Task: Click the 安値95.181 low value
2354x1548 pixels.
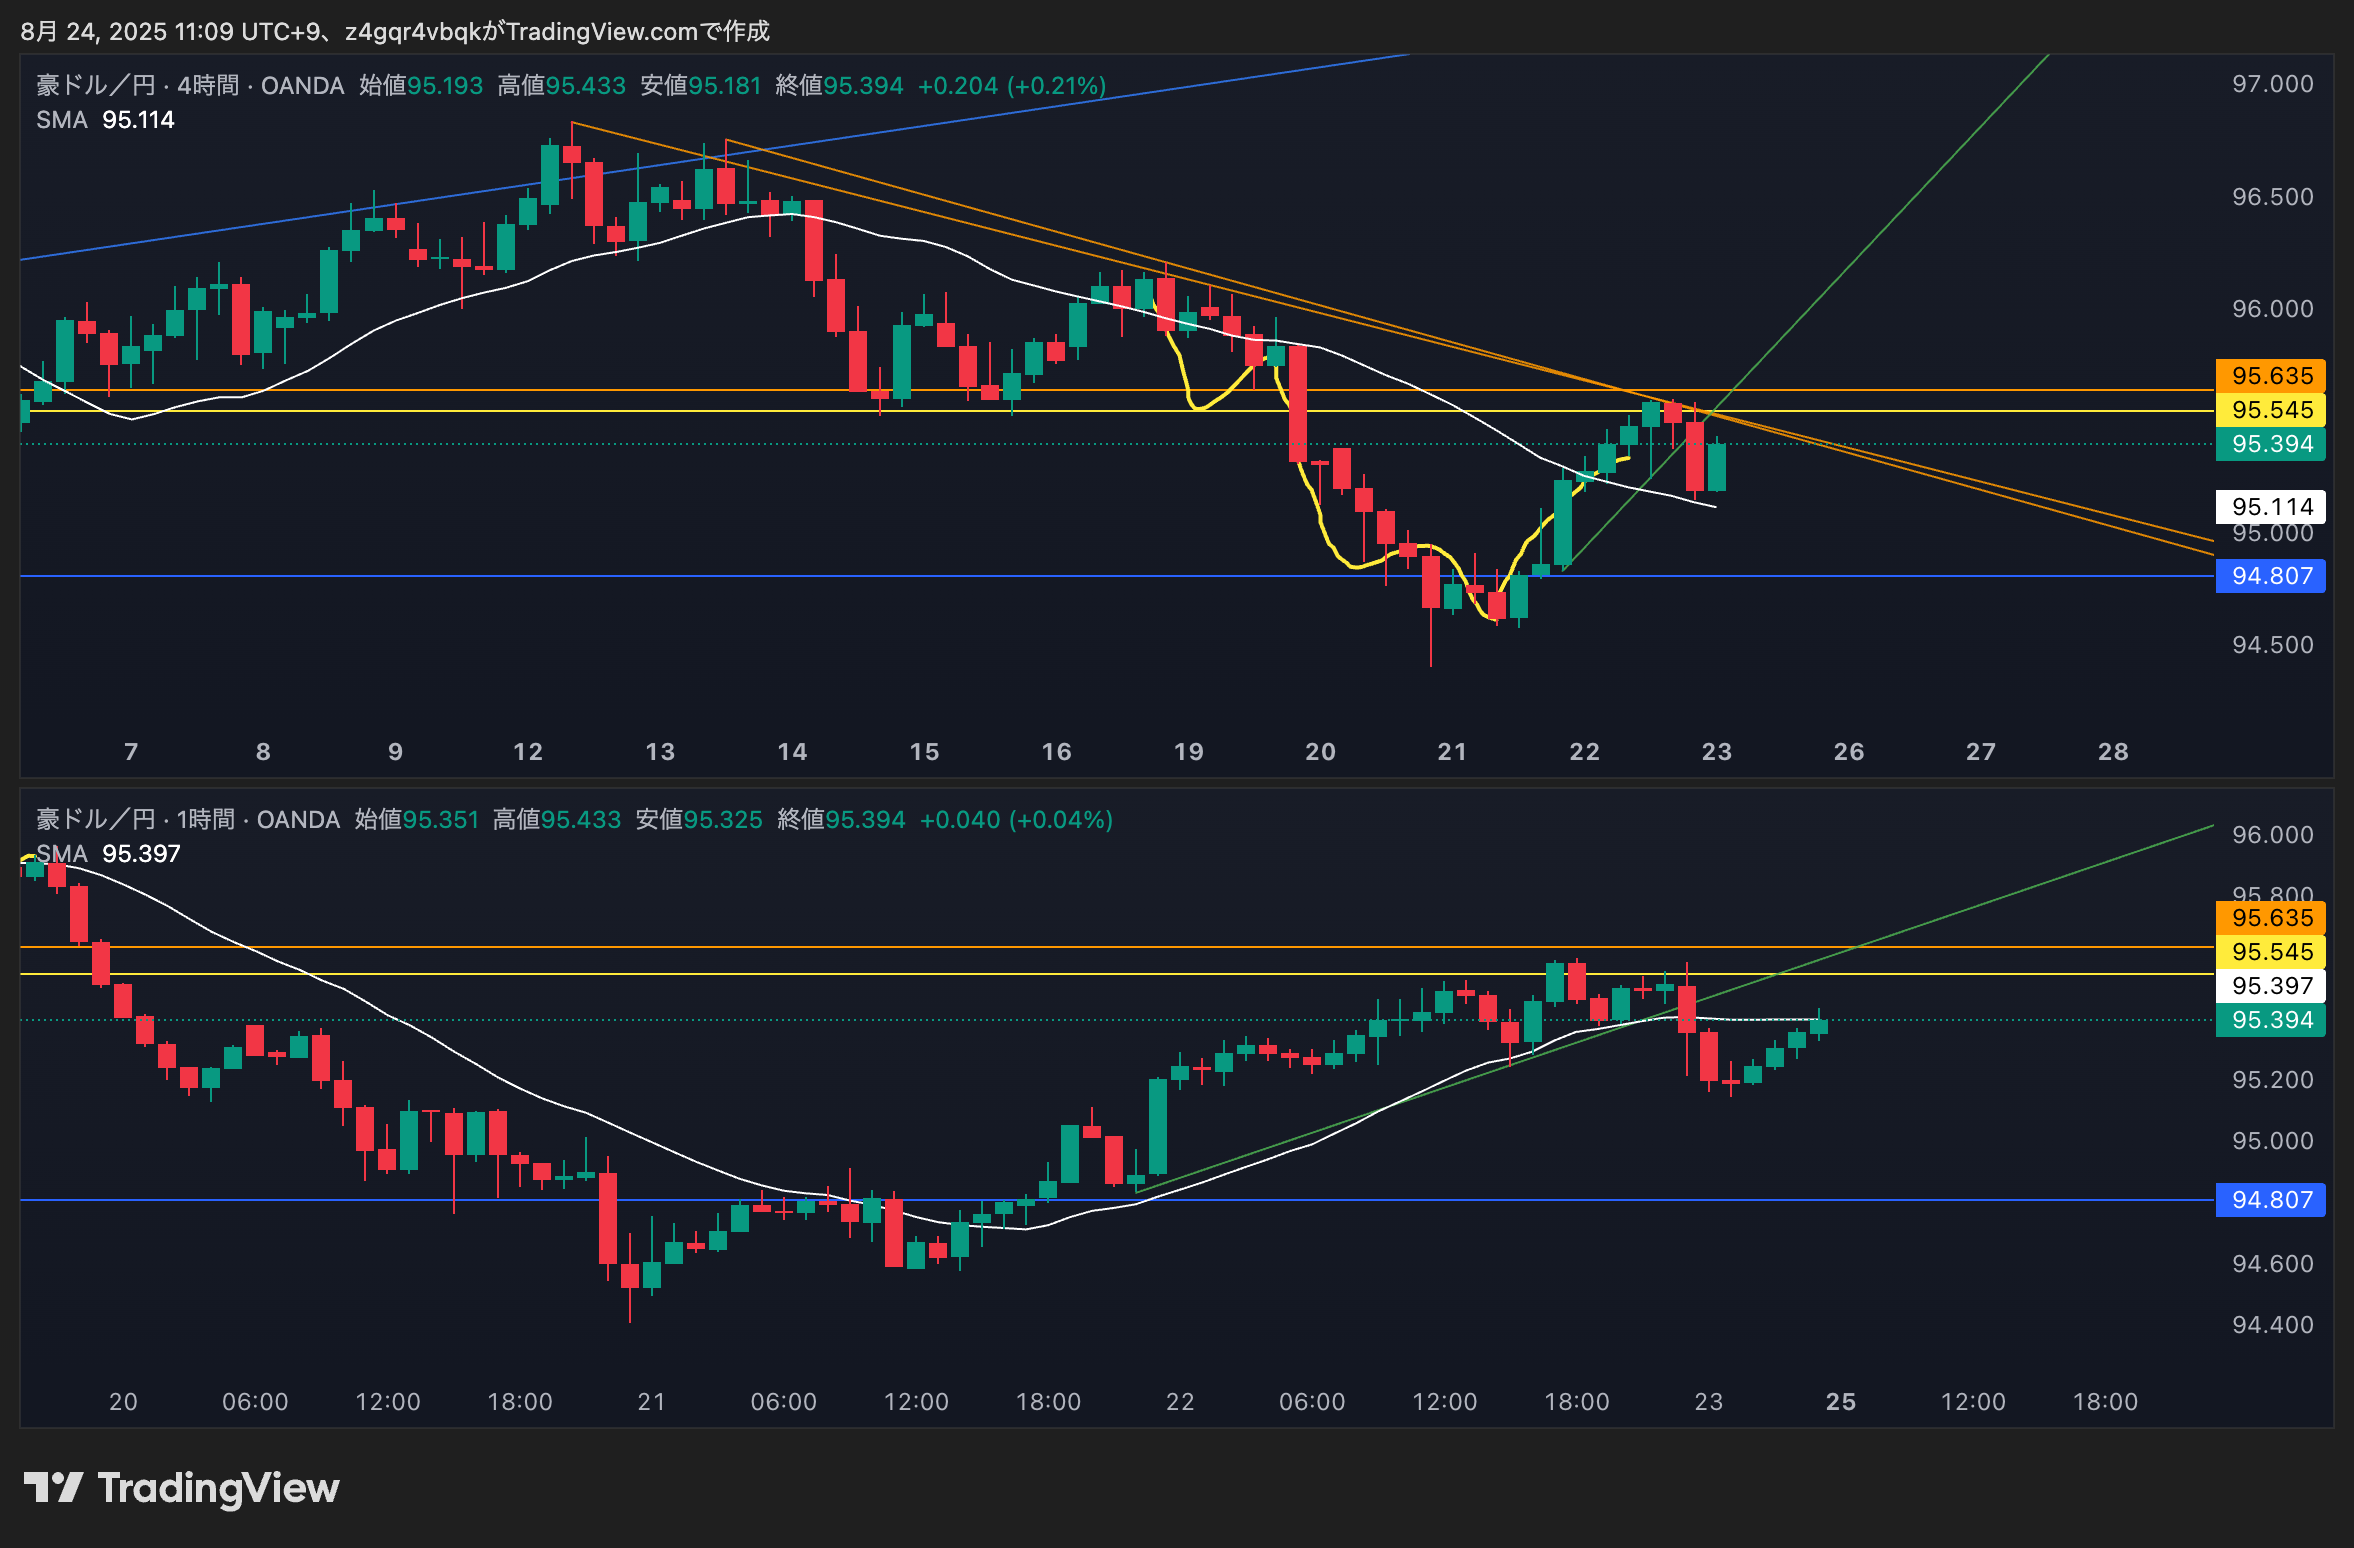Action: click(701, 86)
